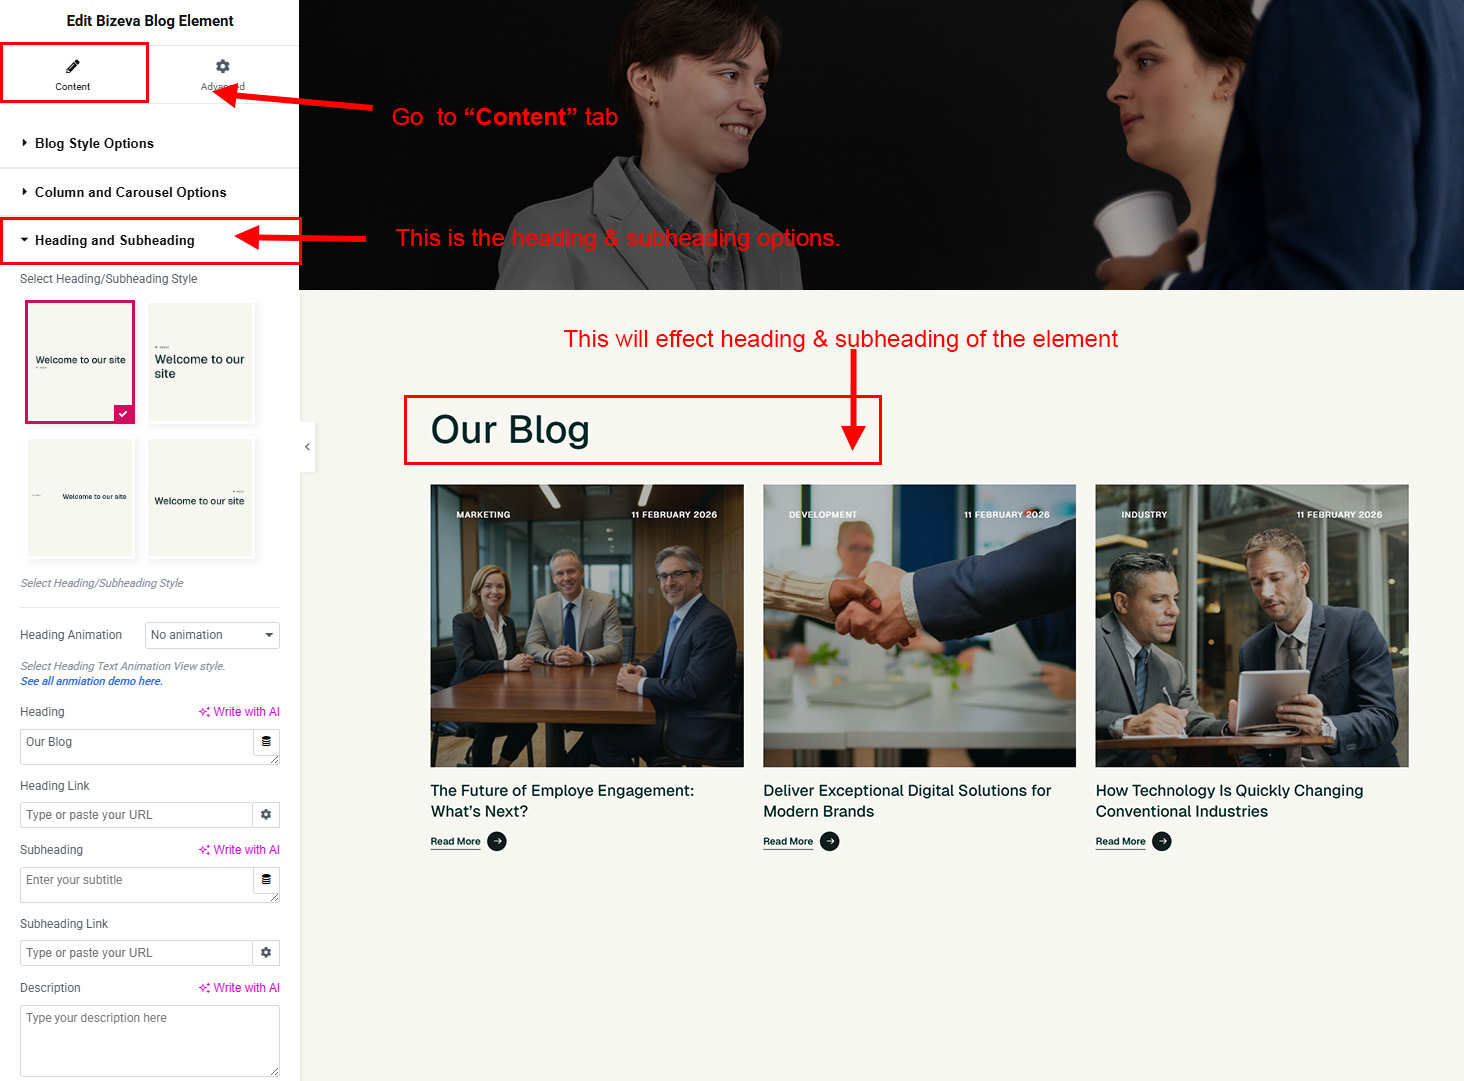1464x1081 pixels.
Task: Collapse the Heading and Subheading section
Action: pyautogui.click(x=114, y=241)
